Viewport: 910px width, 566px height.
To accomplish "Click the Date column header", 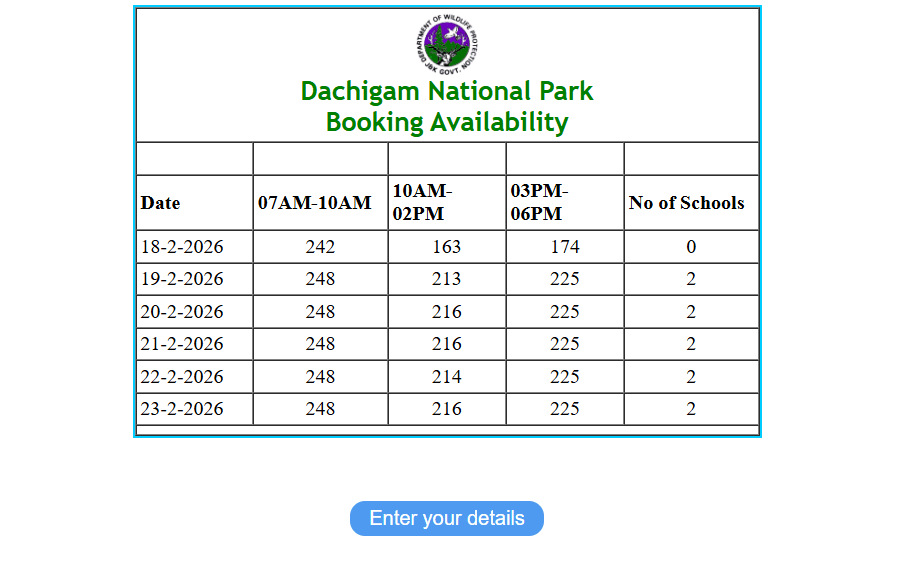I will [x=161, y=203].
